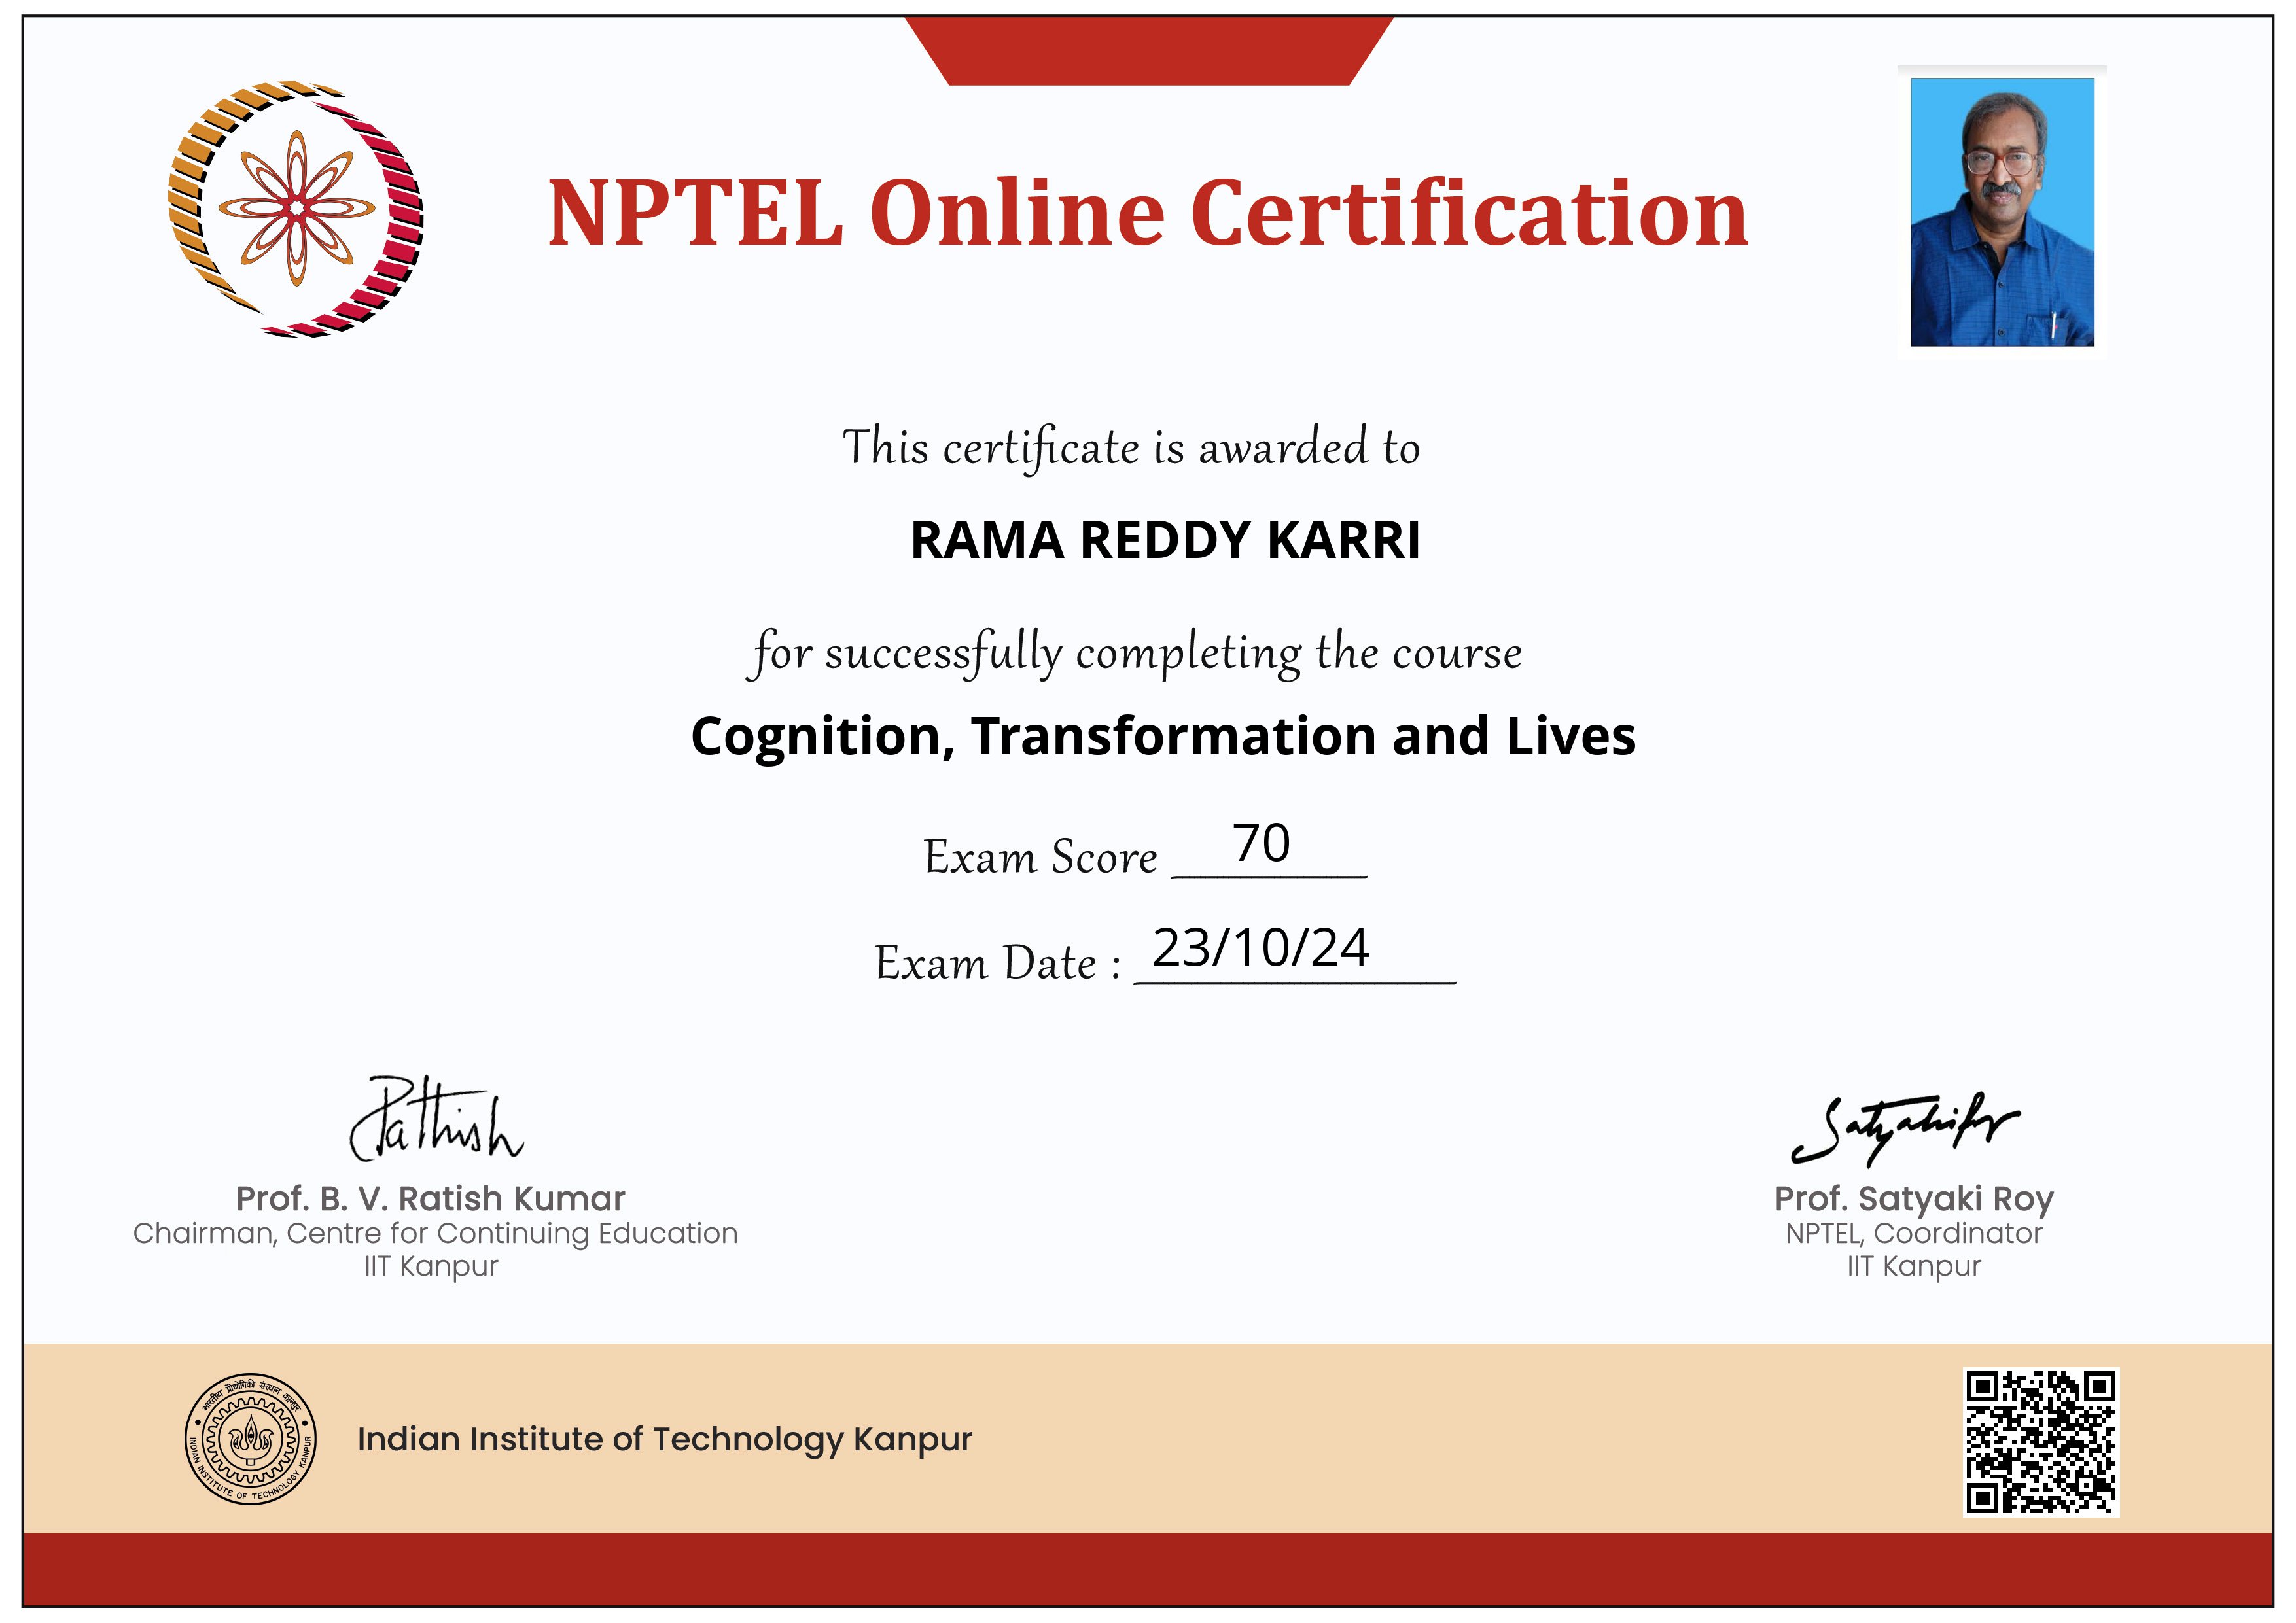Click the NPTEL circular flower logo
This screenshot has height=1623, width=2296.
(x=295, y=209)
